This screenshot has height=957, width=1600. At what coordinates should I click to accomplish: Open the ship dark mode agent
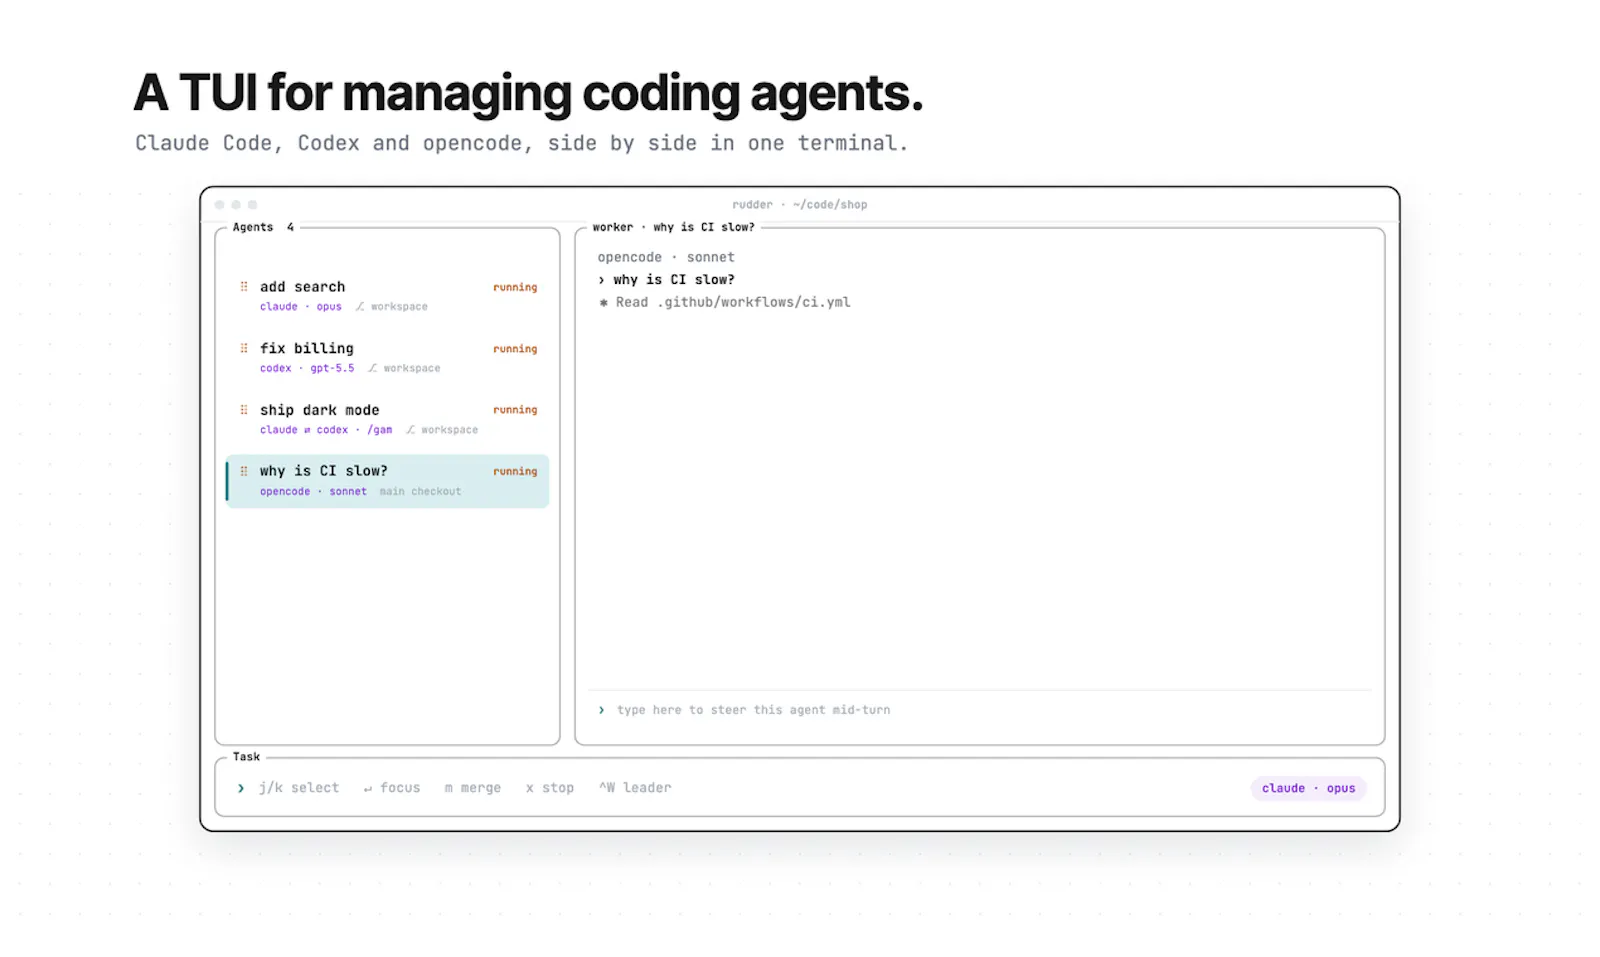click(x=388, y=419)
